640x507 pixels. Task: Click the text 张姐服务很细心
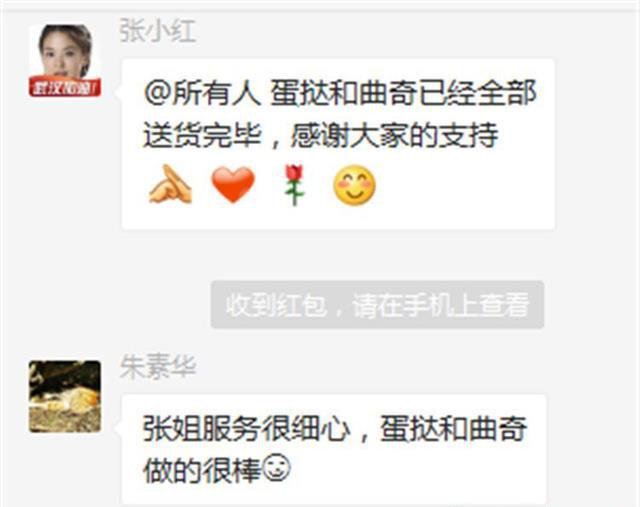[x=247, y=429]
